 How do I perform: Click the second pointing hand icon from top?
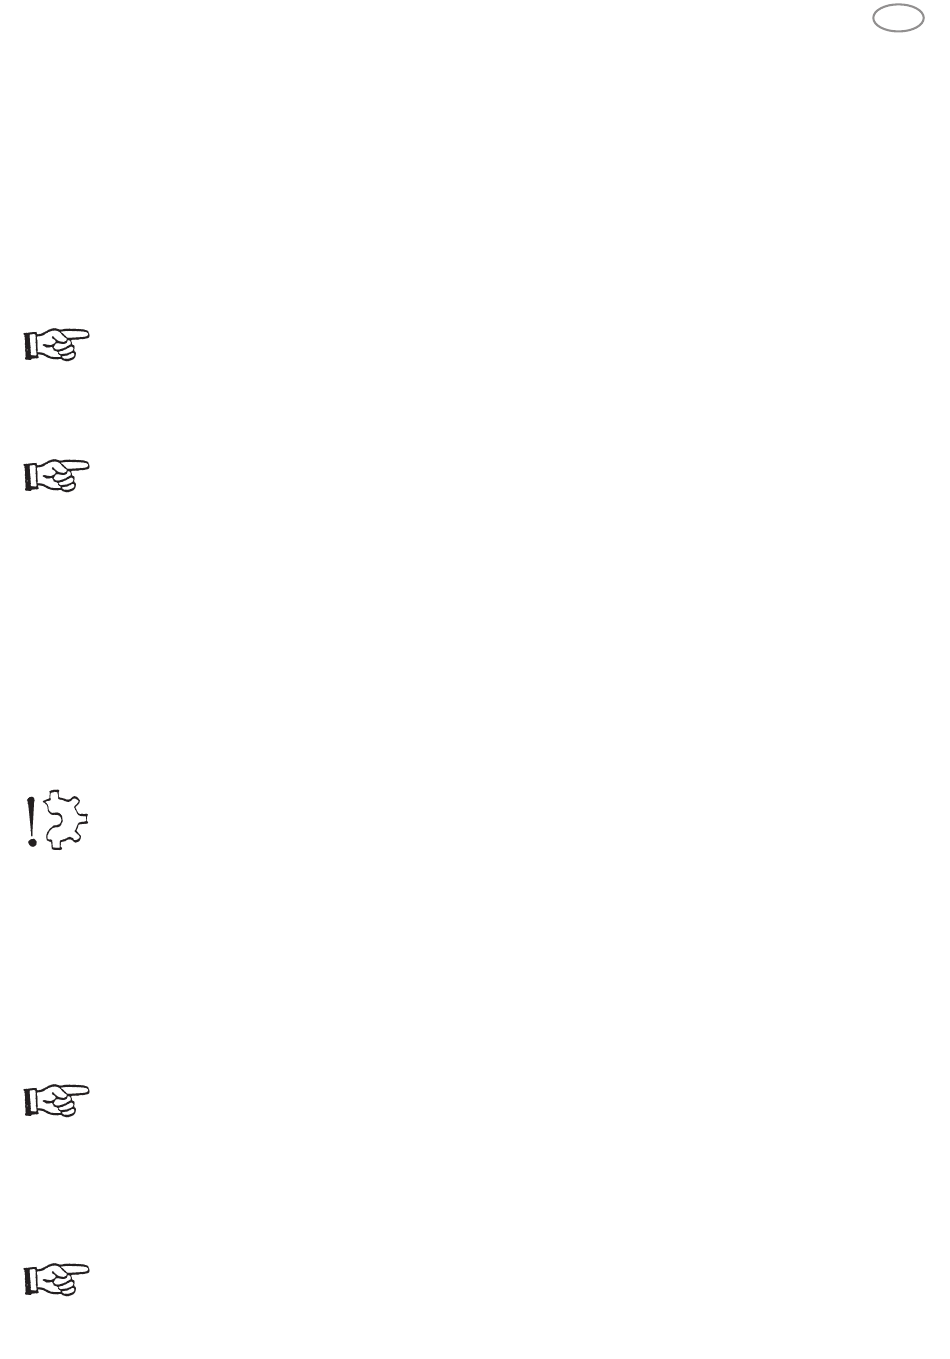pos(56,476)
